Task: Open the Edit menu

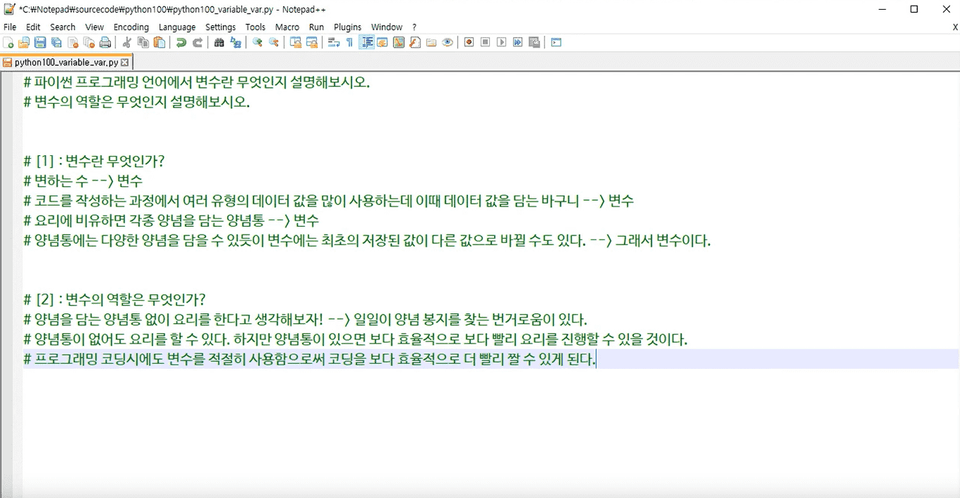Action: [33, 27]
